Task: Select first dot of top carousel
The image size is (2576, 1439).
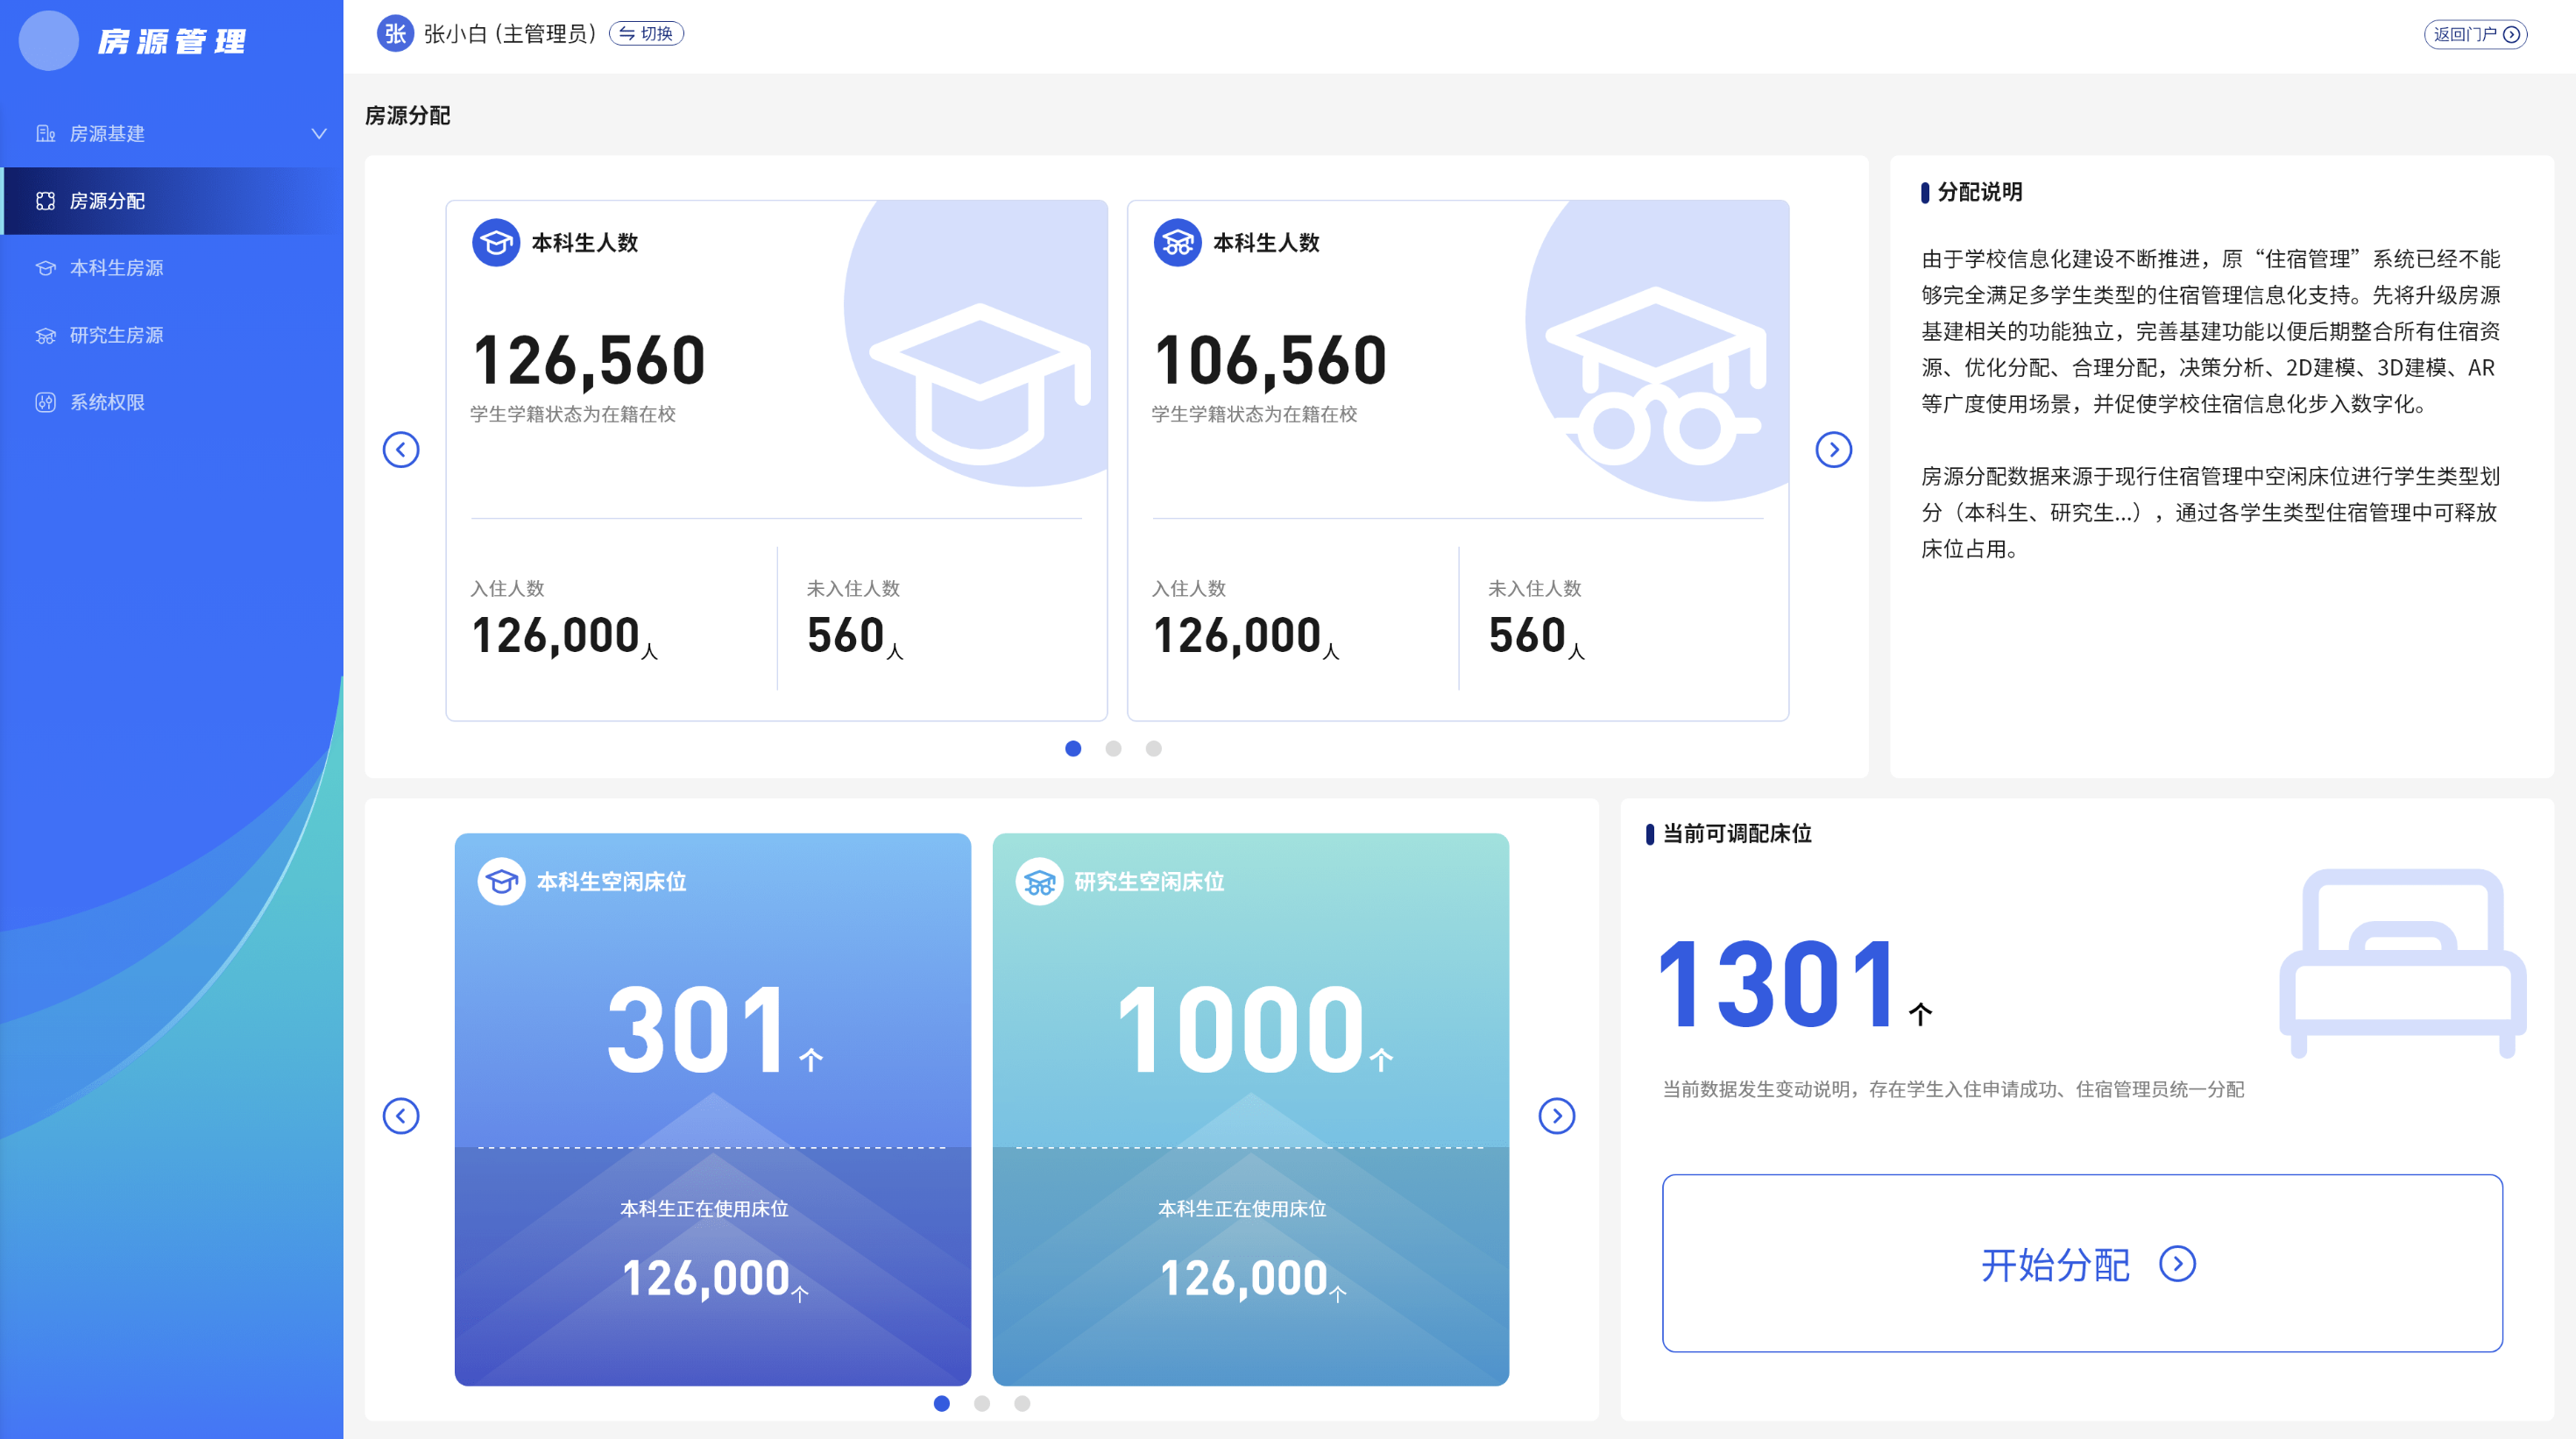Action: point(1073,748)
